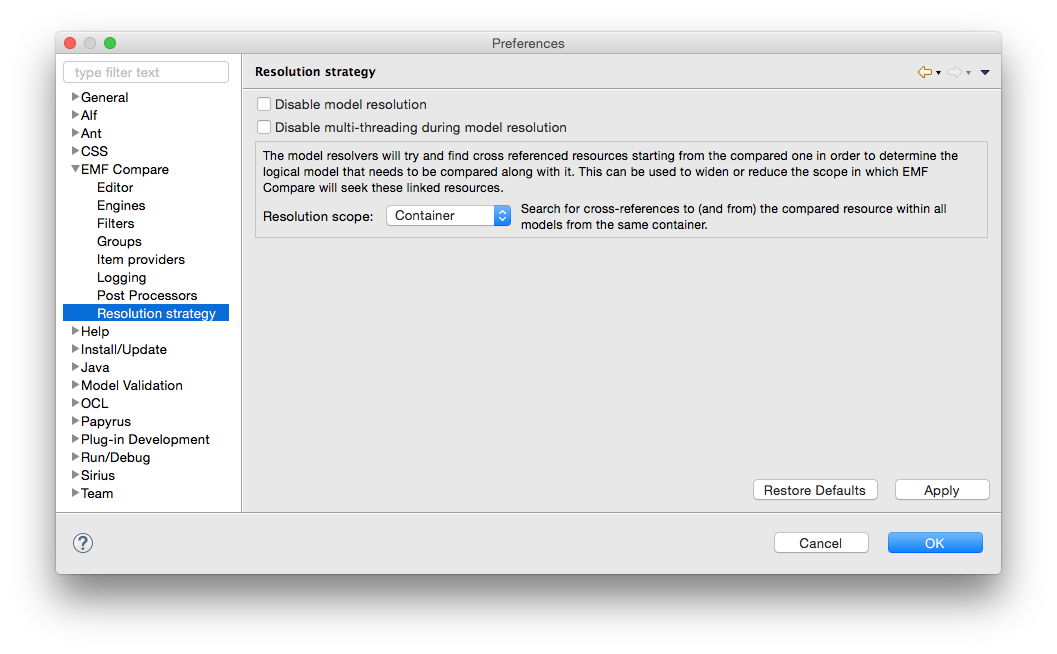
Task: Open the Resolution scope dropdown
Action: click(448, 216)
